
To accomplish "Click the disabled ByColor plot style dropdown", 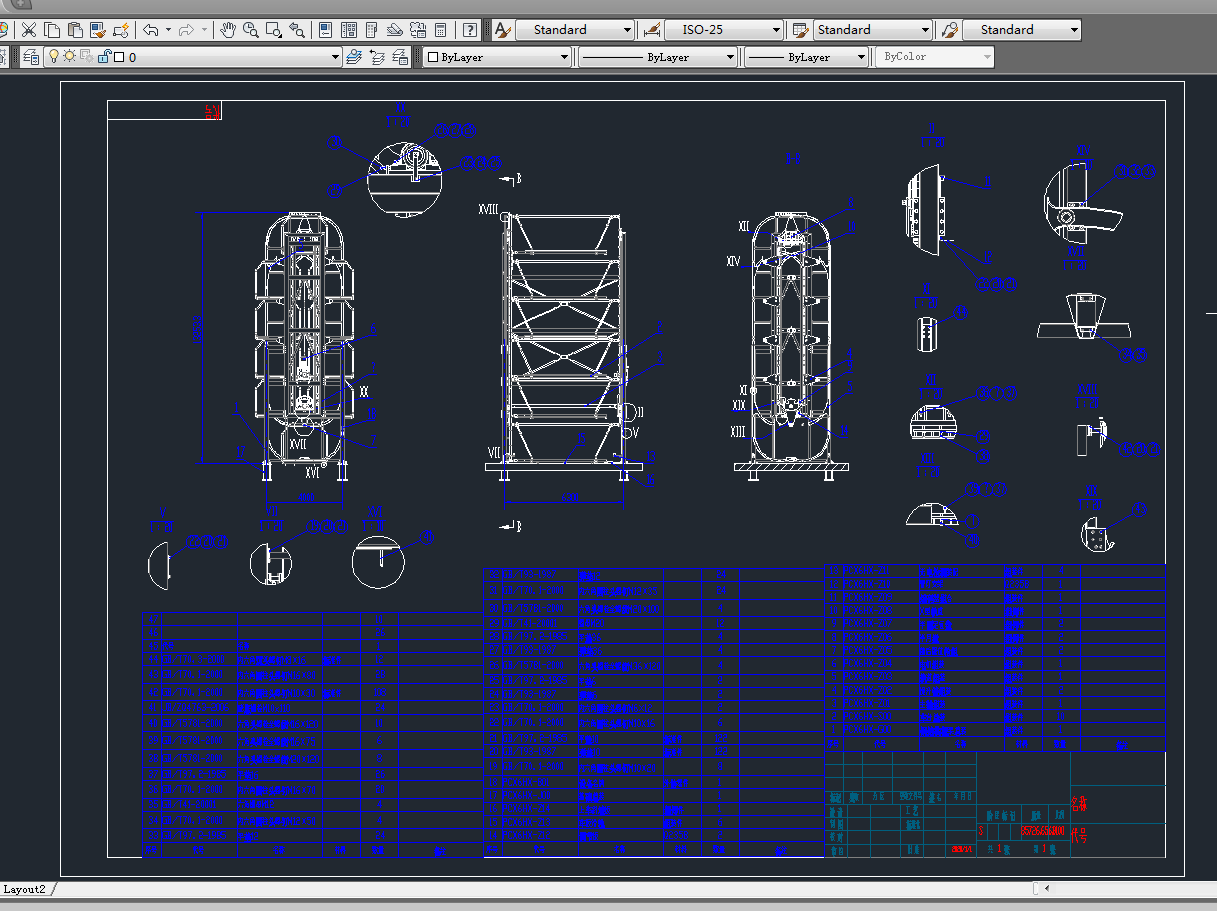I will coord(935,57).
